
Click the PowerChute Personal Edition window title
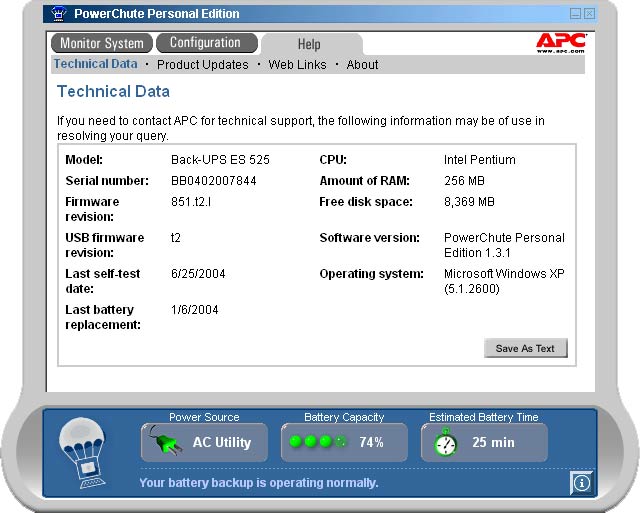coord(157,14)
